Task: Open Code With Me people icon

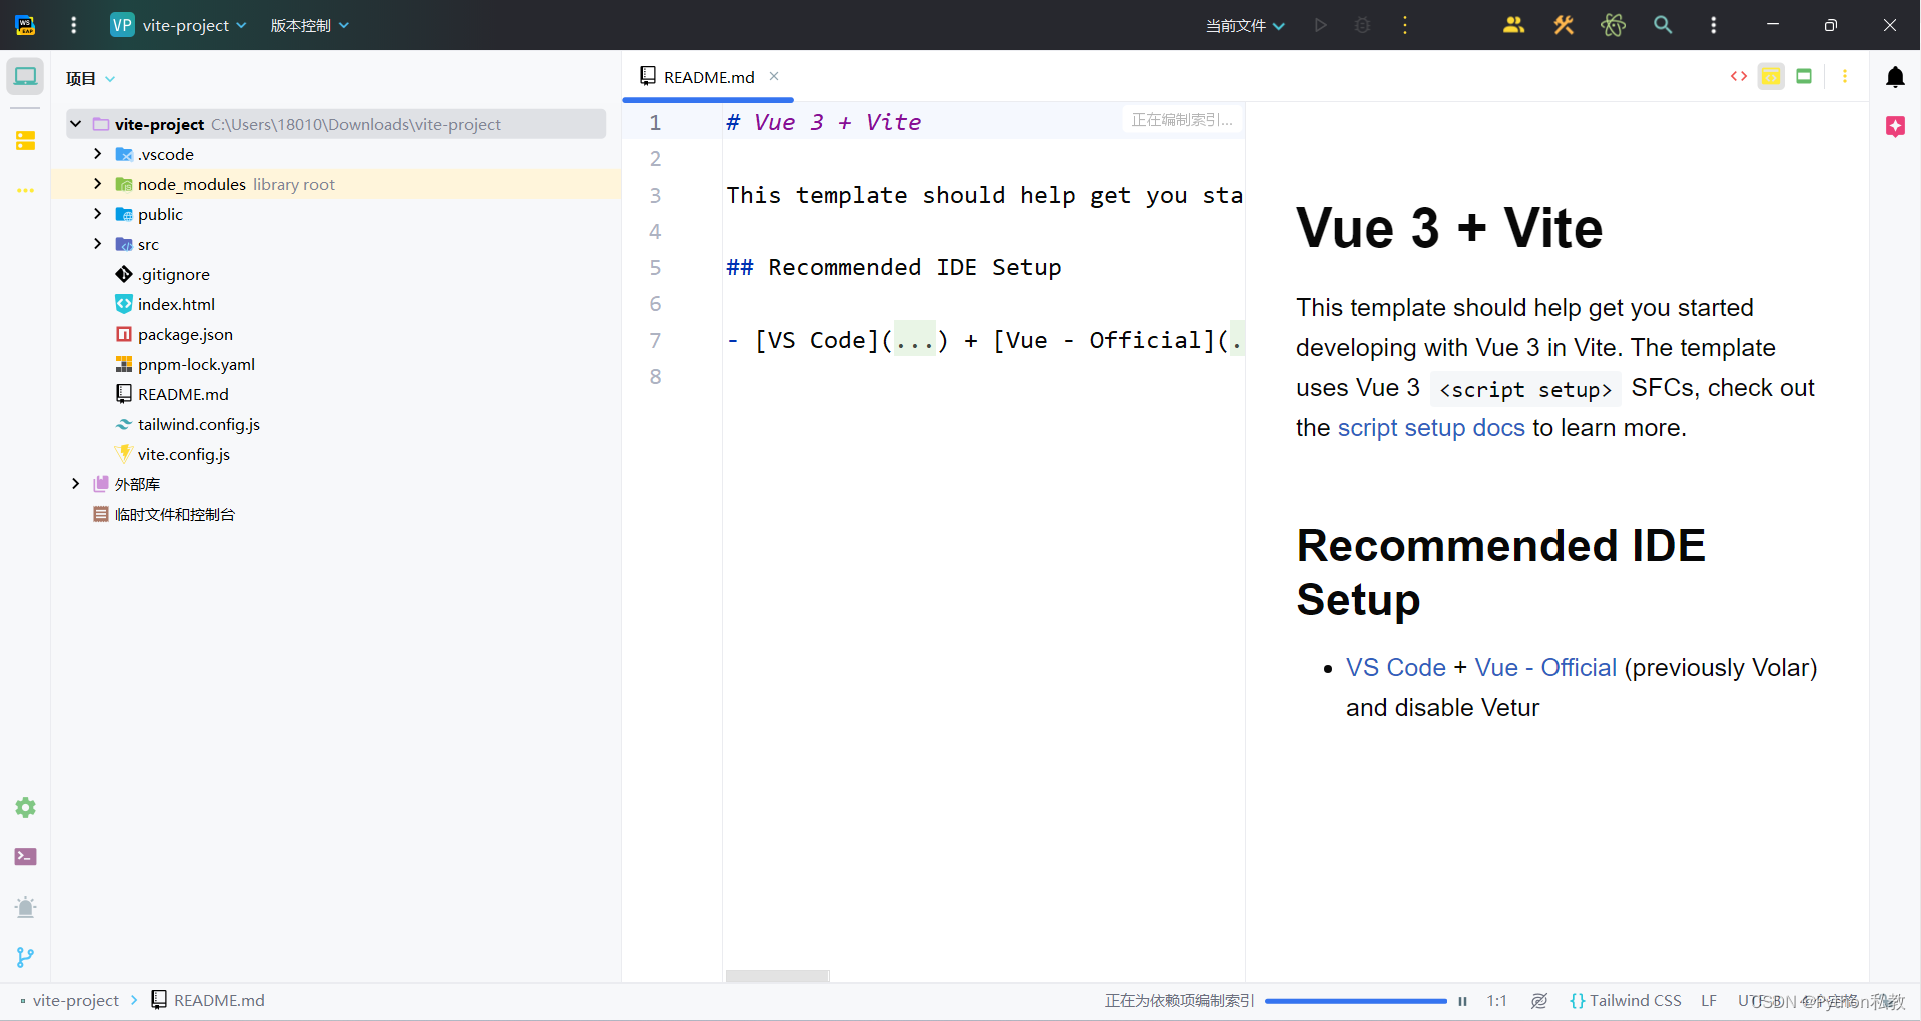Action: coord(1514,25)
